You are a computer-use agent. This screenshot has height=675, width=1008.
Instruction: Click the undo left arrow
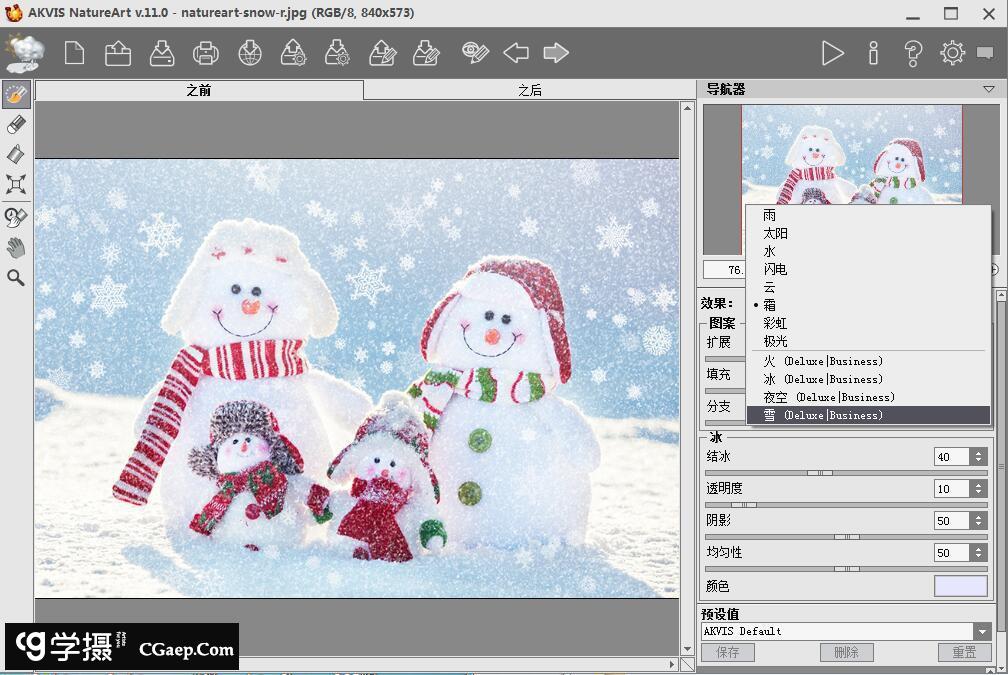[515, 53]
